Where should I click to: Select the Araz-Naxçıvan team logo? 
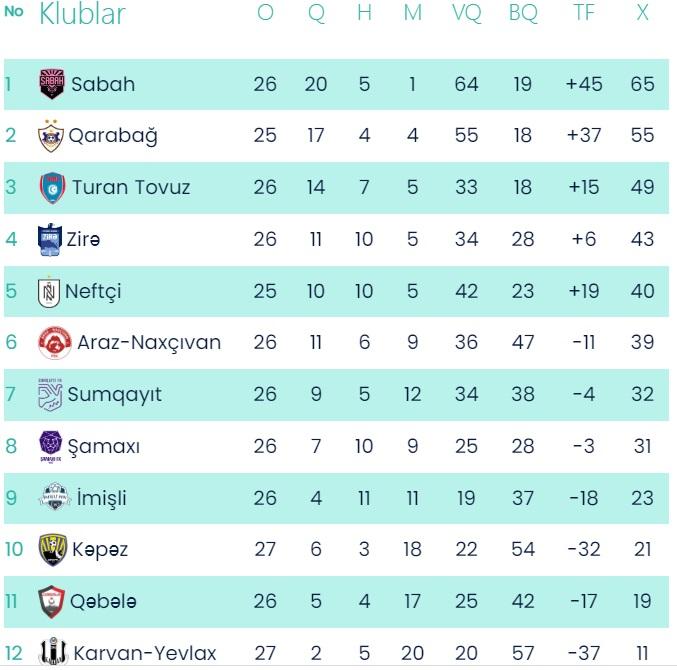[54, 342]
